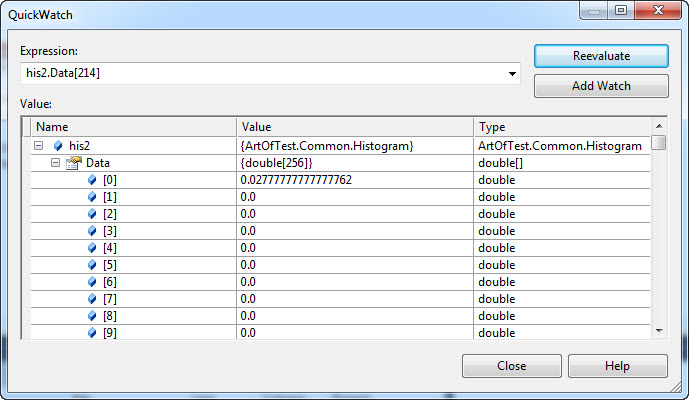Click the Add Watch button
Screen dimensions: 689x400
pos(601,86)
